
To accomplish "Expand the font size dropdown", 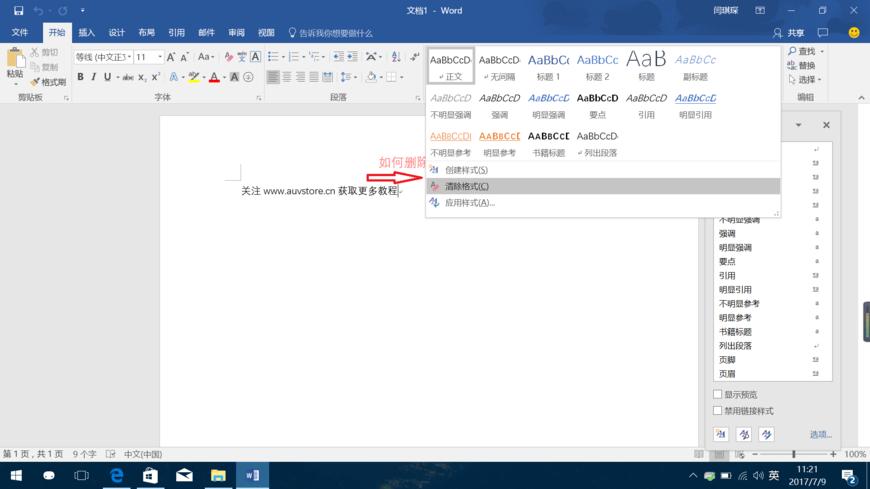I will 159,57.
